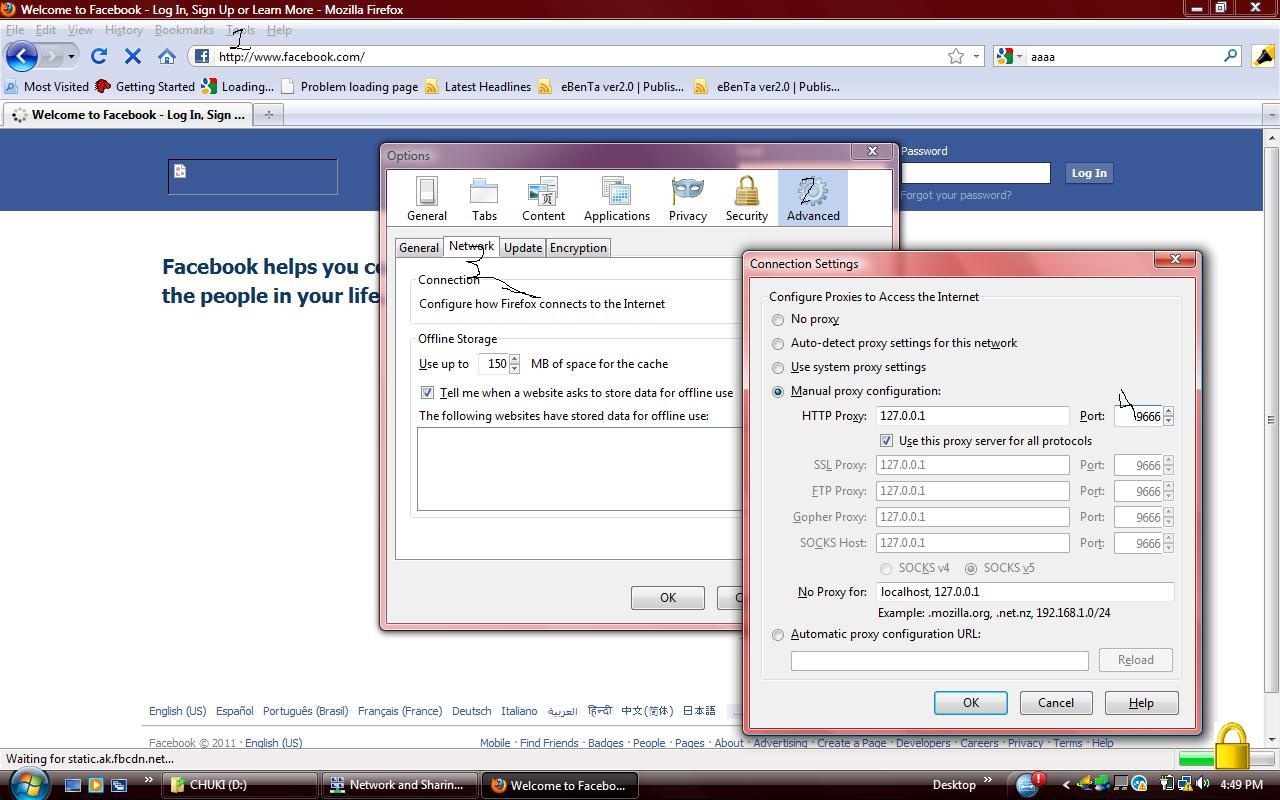Open the search engine dropdown arrow
Image resolution: width=1280 pixels, height=800 pixels.
[1019, 56]
